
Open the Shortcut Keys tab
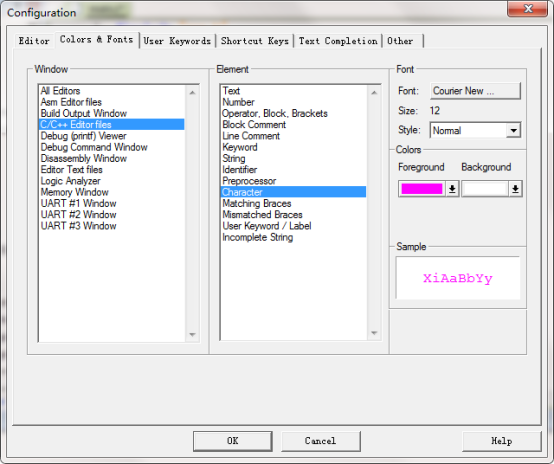(255, 41)
